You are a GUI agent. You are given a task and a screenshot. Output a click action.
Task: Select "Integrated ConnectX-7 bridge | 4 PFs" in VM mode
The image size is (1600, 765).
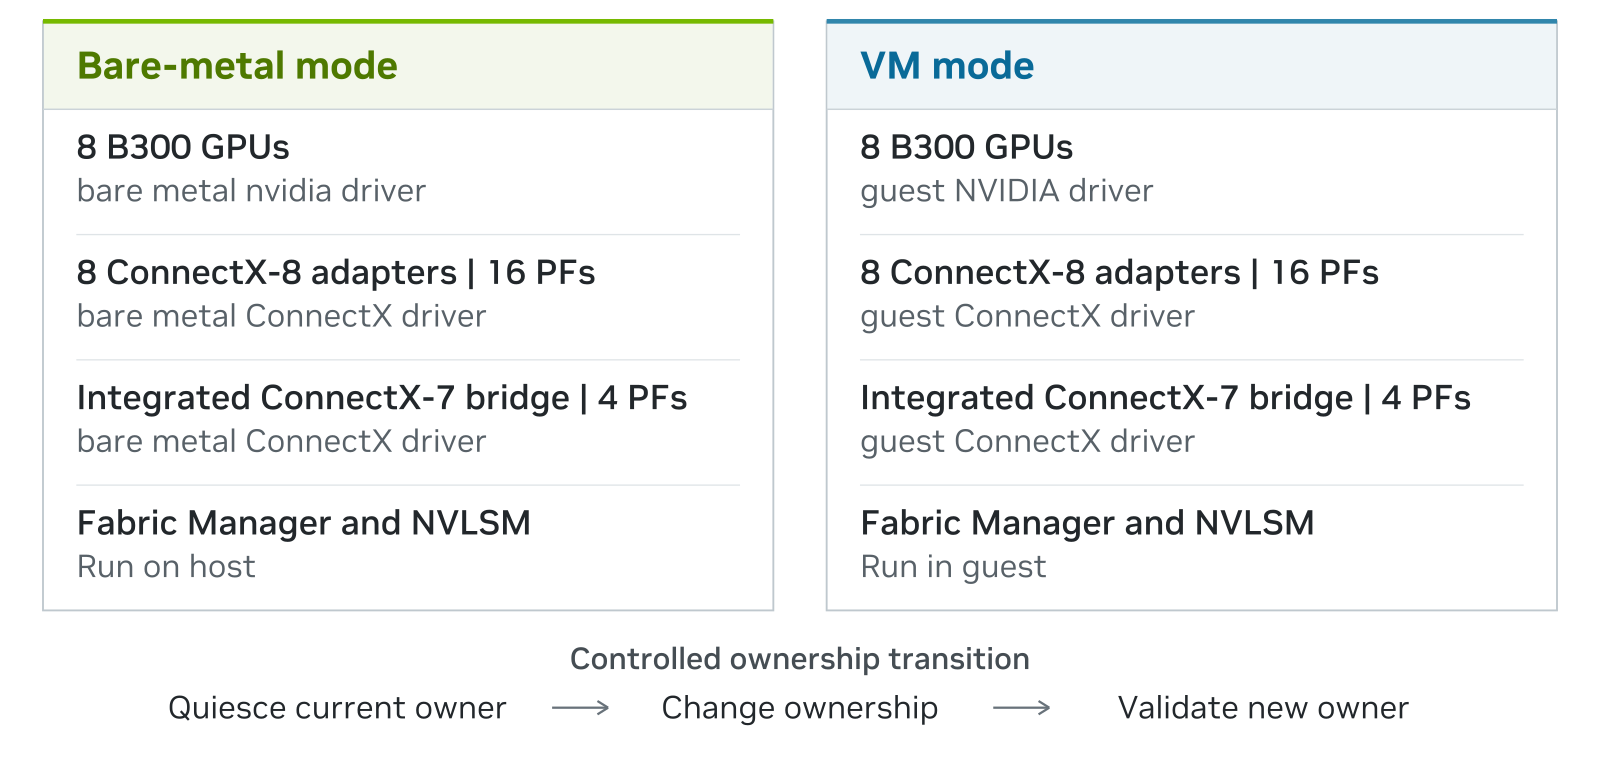[x=1165, y=398]
